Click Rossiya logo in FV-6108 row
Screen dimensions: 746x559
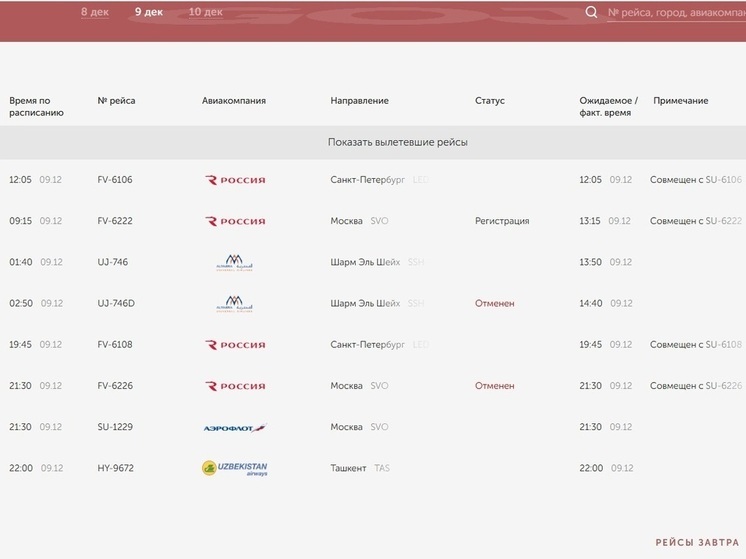235,345
